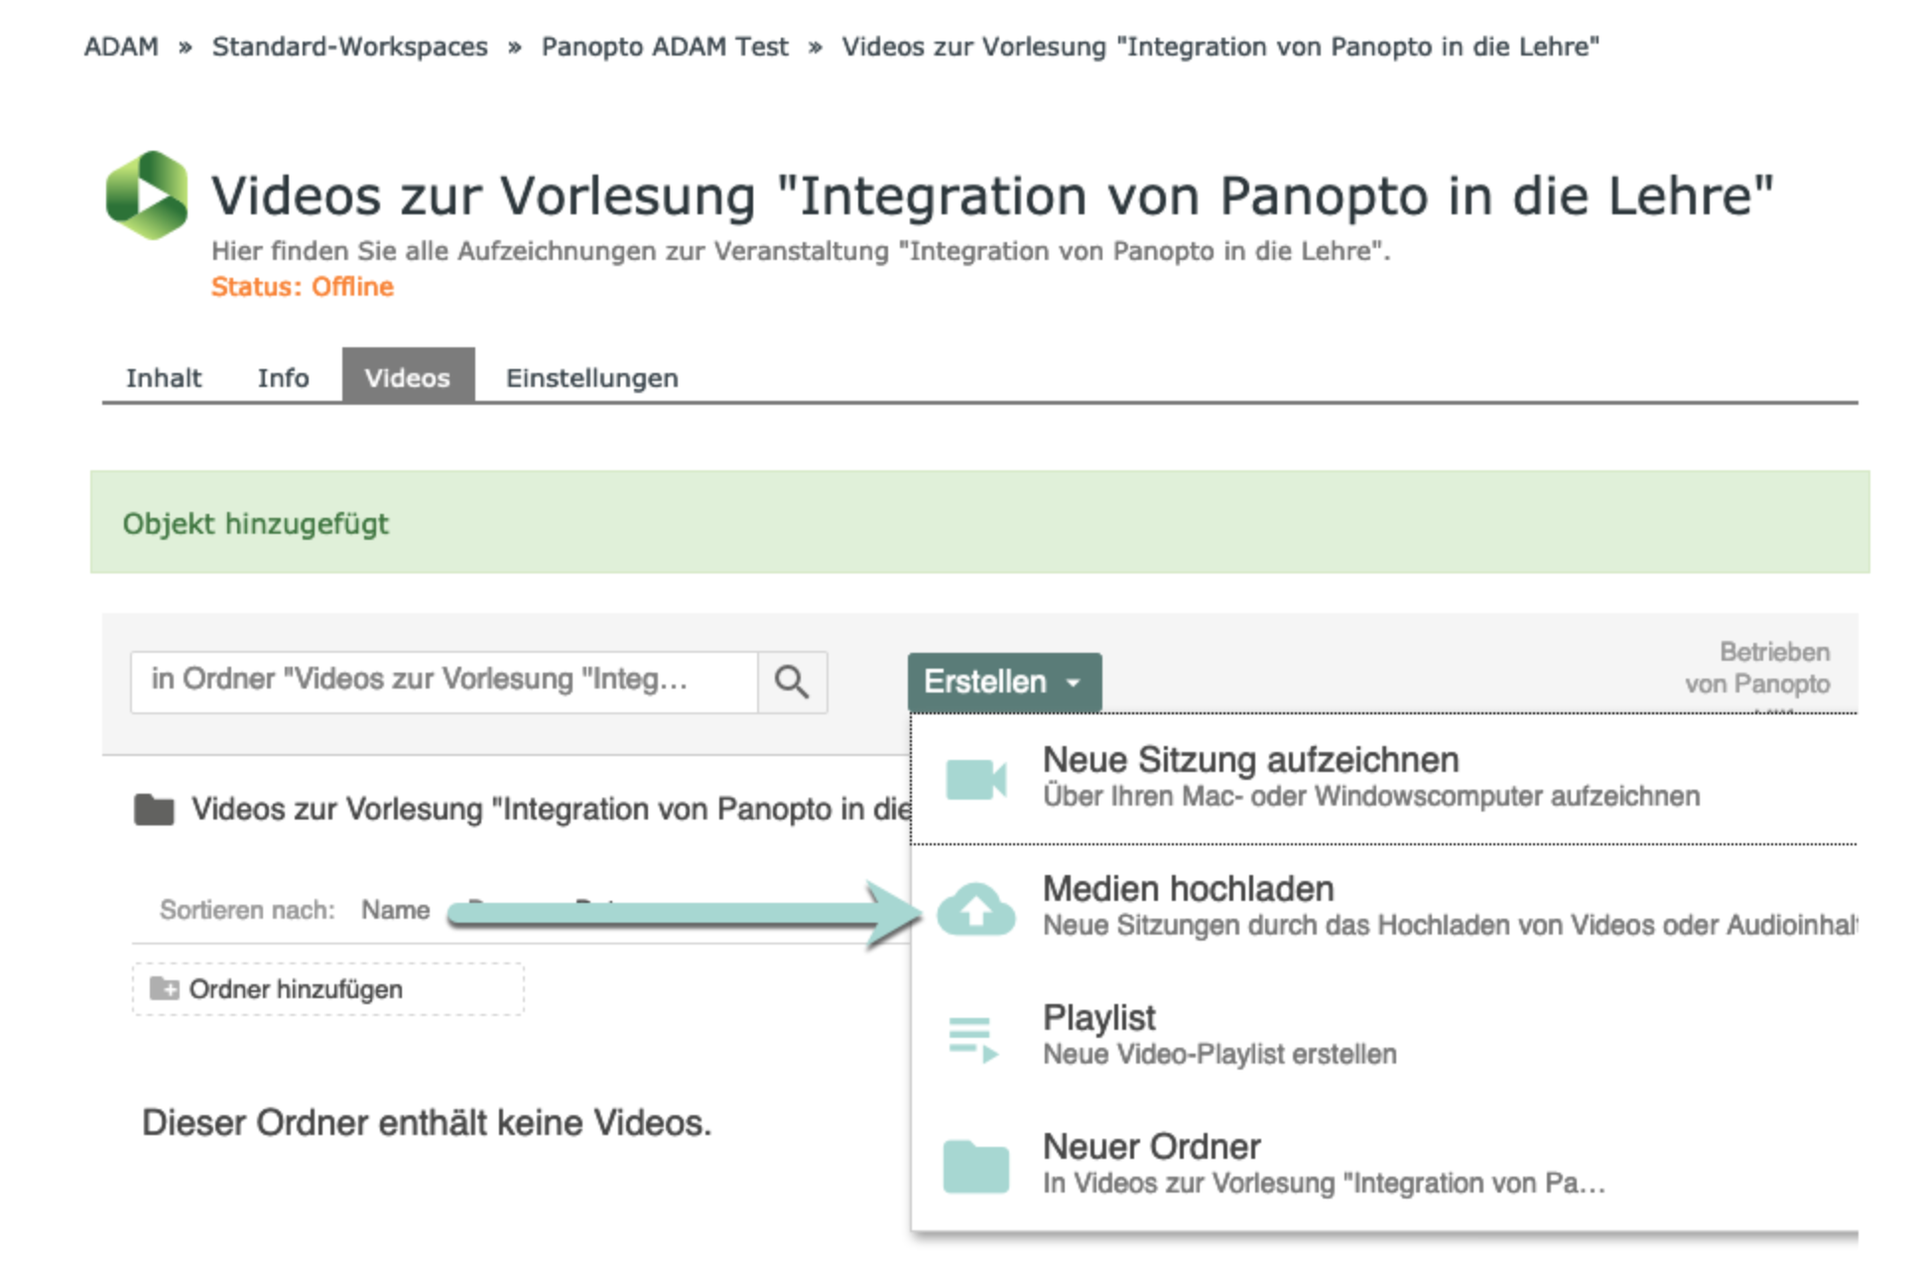Click the cloud upload icon
Image resolution: width=1920 pixels, height=1261 pixels.
pyautogui.click(x=975, y=908)
